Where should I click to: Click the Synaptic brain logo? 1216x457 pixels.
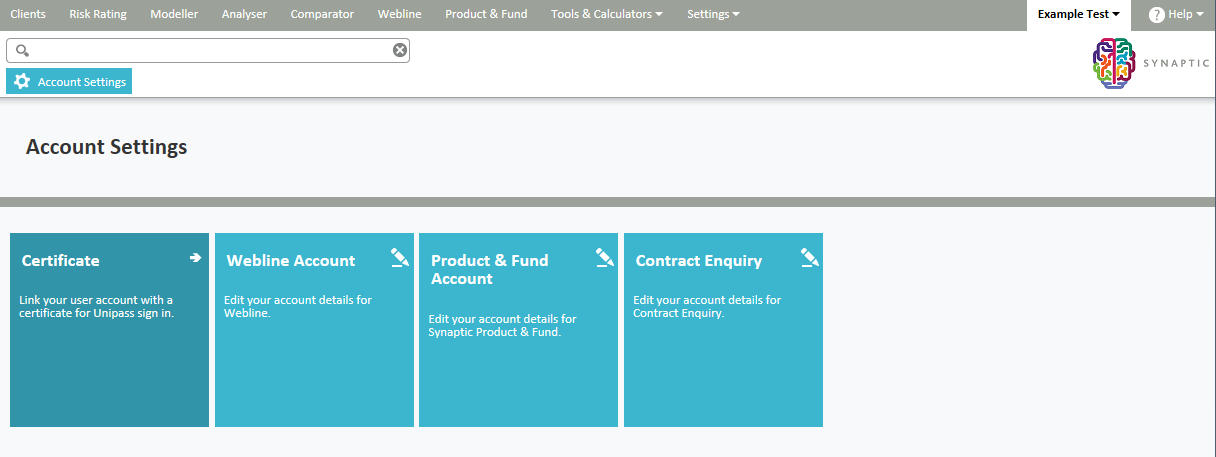tap(1116, 65)
